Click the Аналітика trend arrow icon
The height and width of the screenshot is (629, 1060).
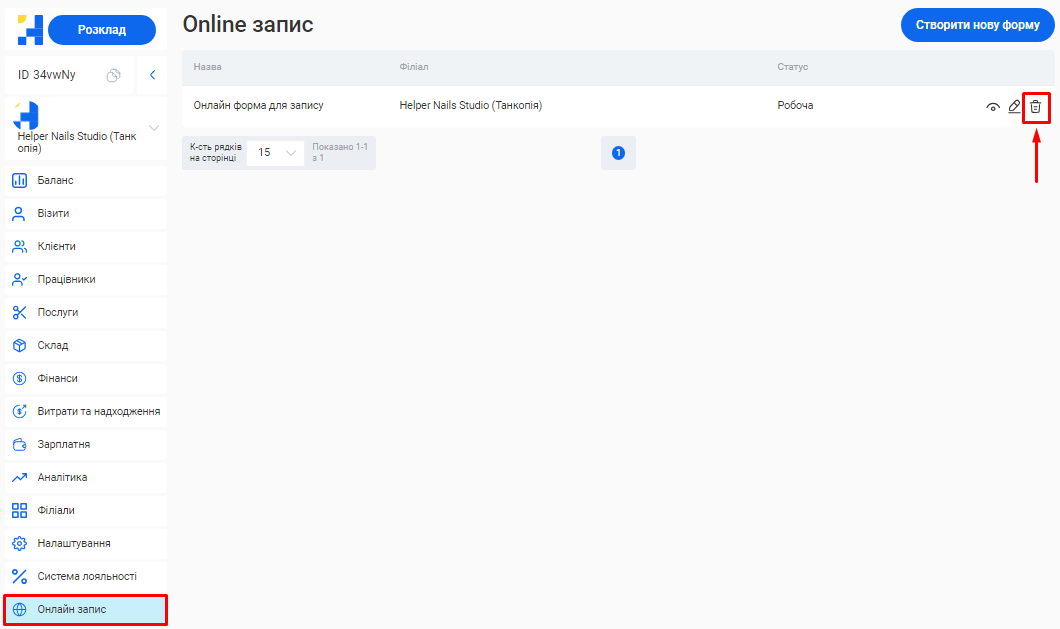click(19, 478)
